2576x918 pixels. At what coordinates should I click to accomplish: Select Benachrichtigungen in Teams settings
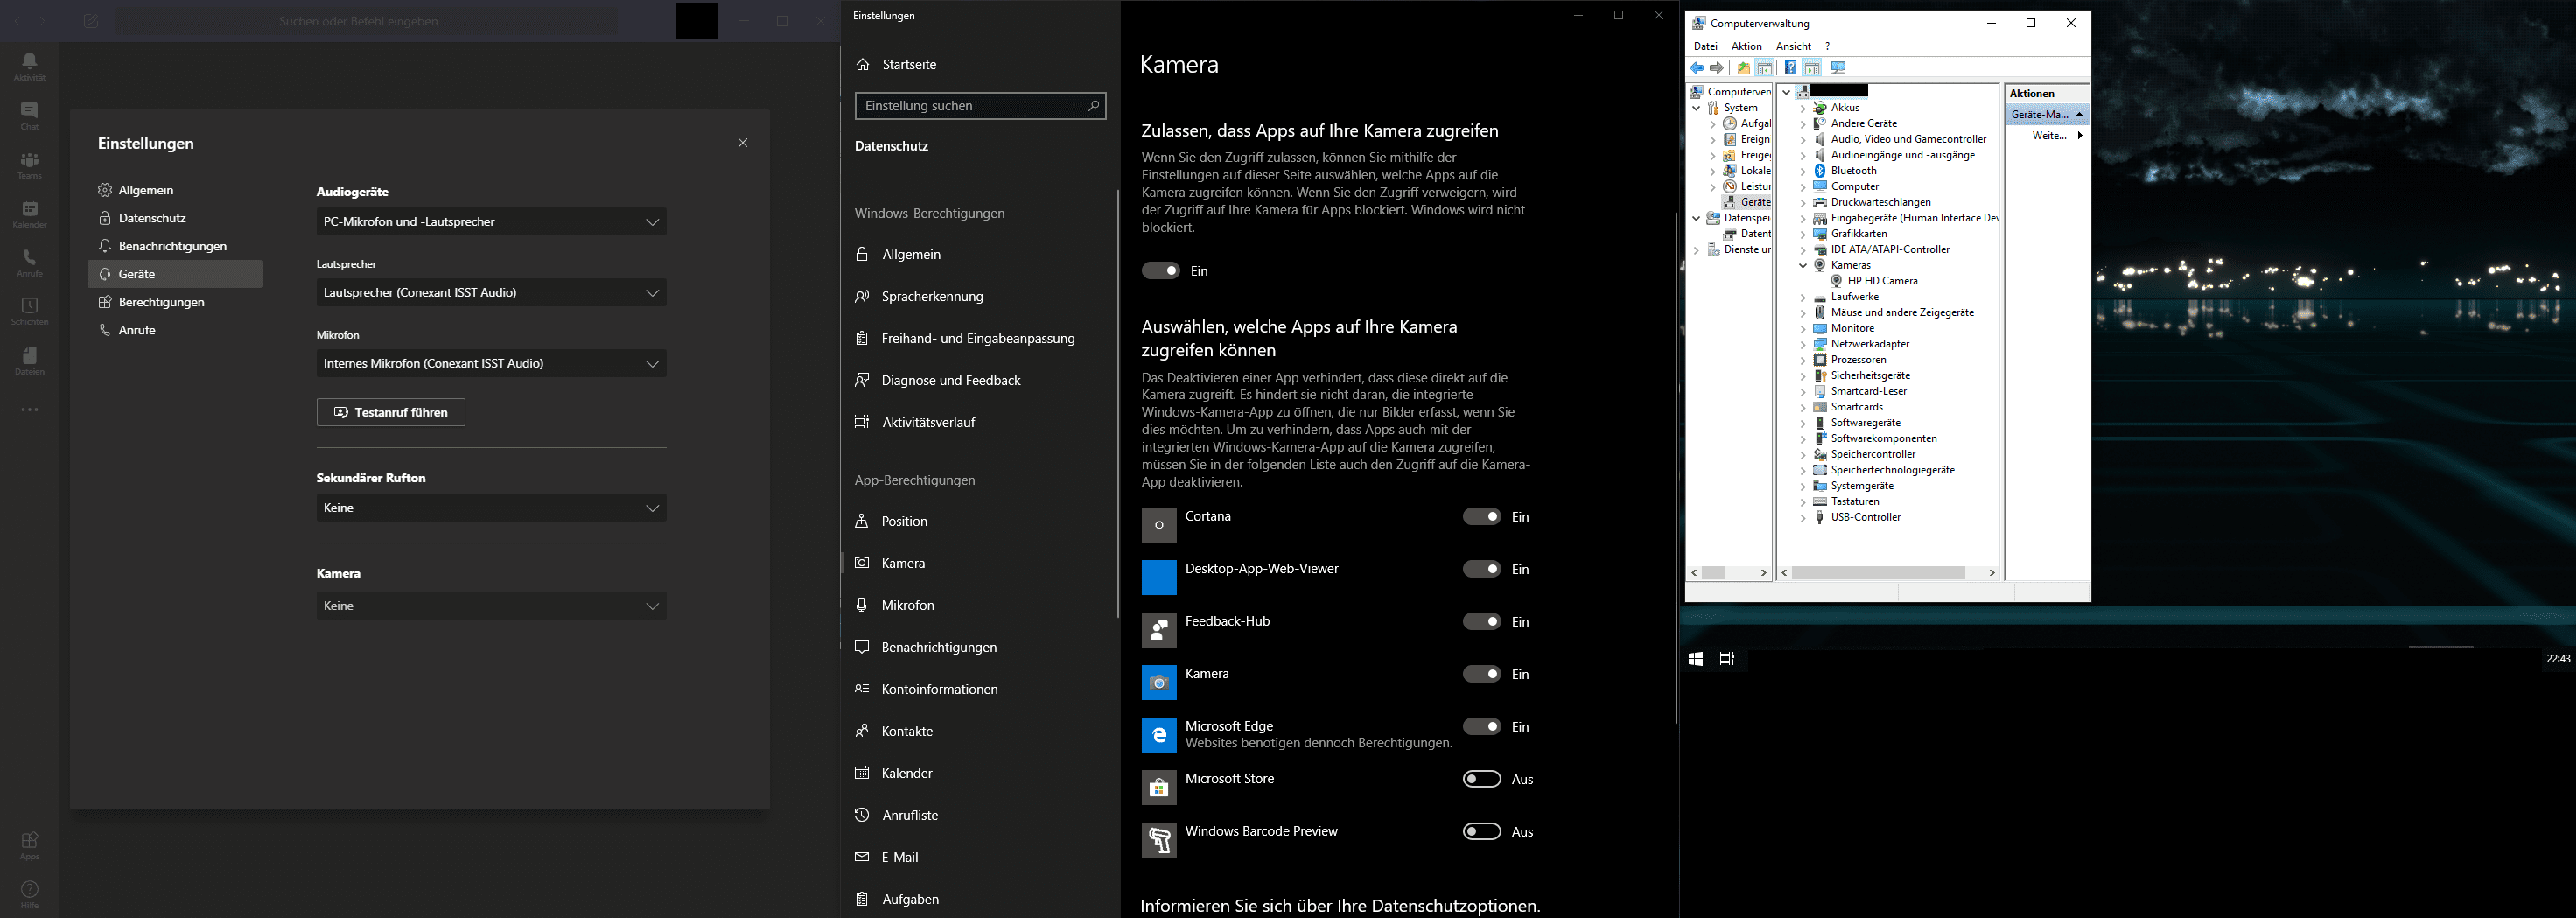point(175,246)
